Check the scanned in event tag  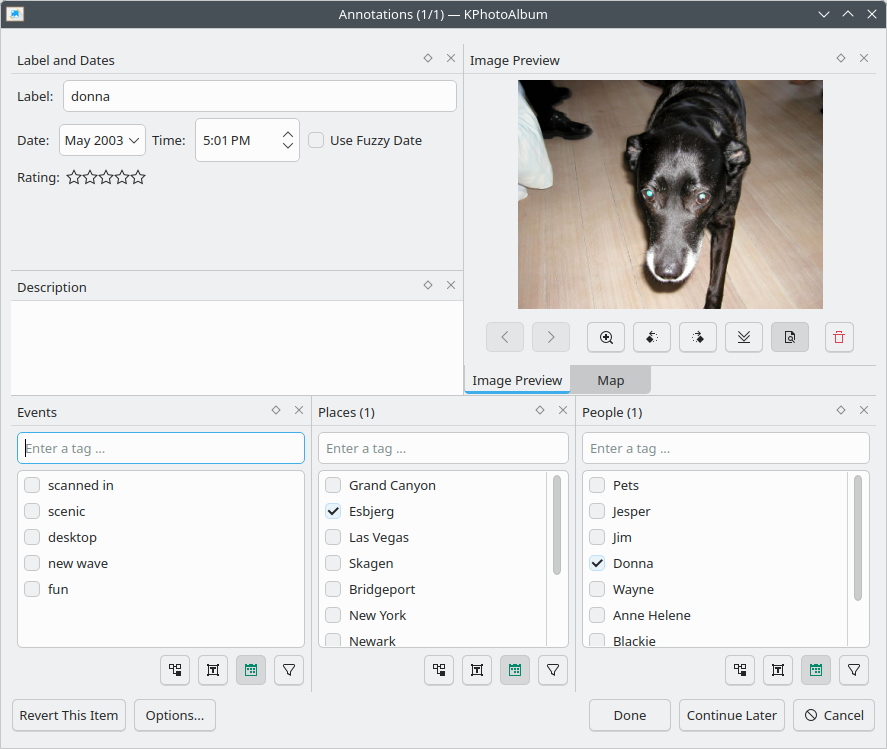click(x=32, y=485)
